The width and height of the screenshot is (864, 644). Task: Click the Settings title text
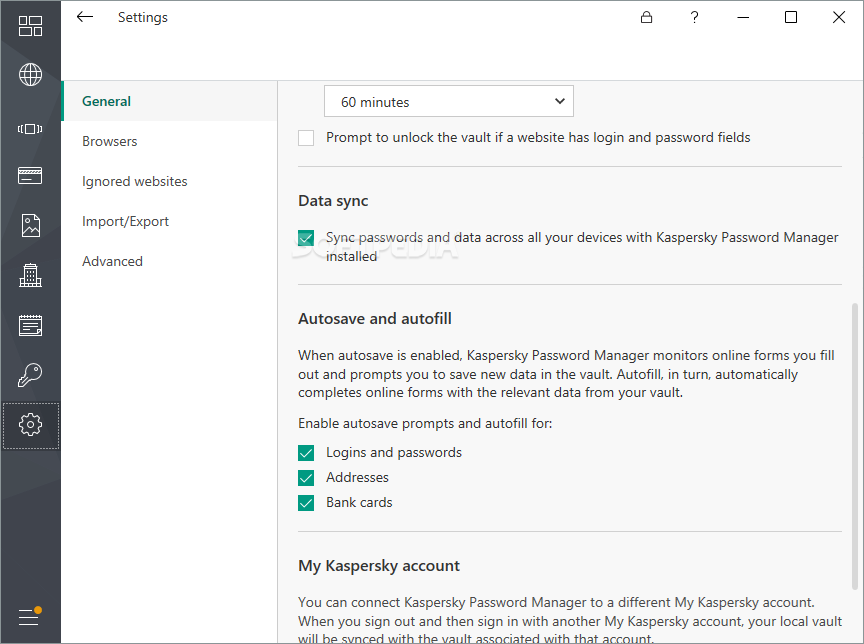143,18
